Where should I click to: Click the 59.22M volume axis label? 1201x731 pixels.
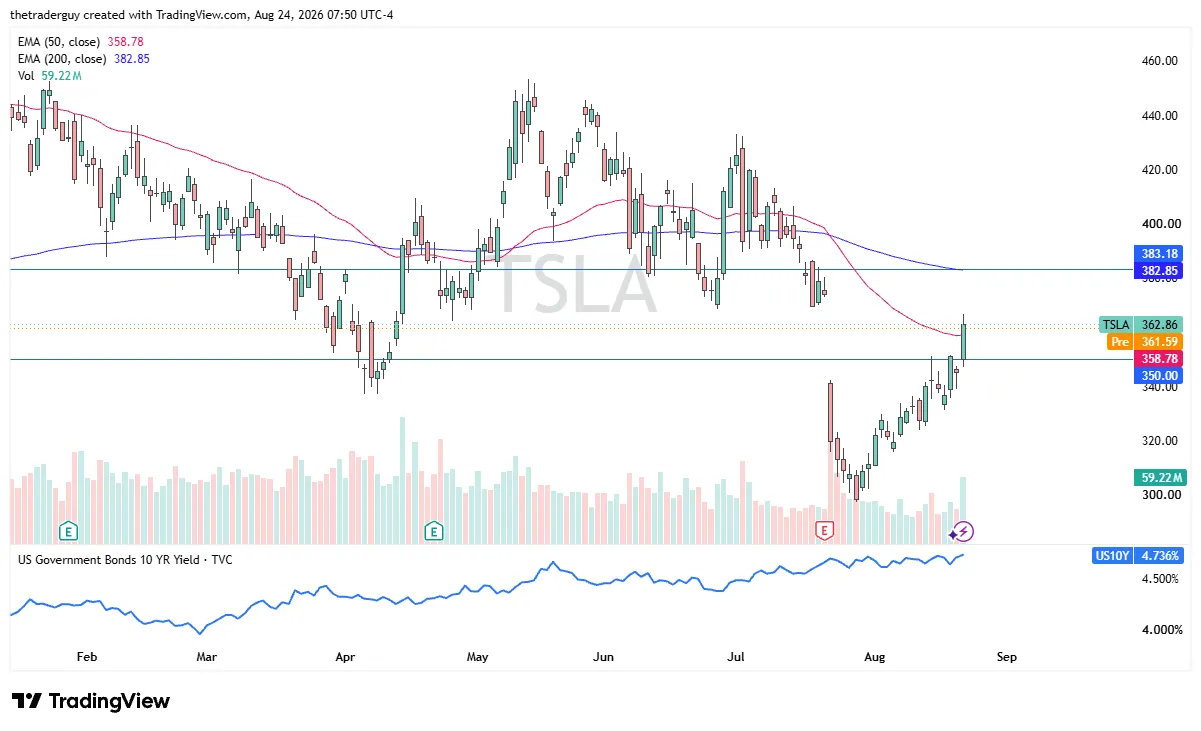pyautogui.click(x=1160, y=477)
